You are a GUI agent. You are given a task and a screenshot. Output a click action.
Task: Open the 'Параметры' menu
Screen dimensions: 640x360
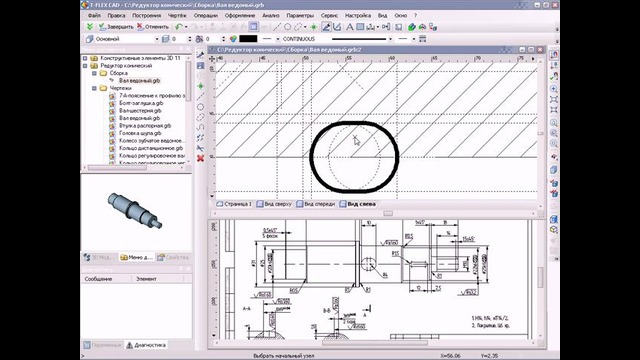click(300, 16)
